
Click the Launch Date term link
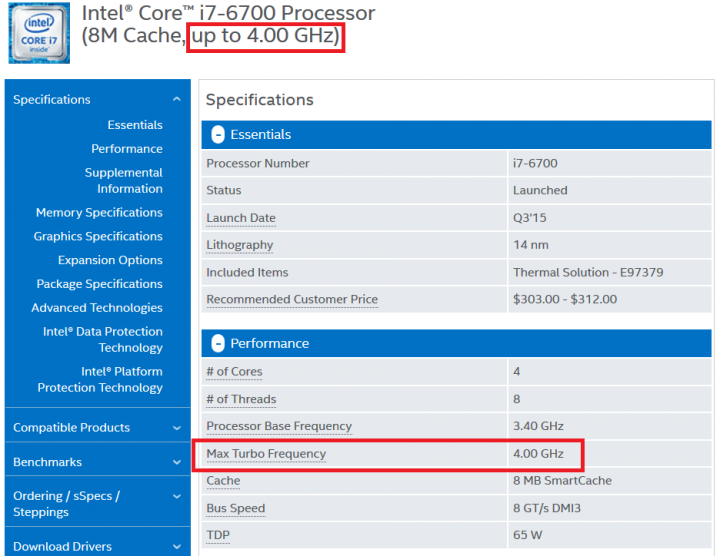[241, 218]
